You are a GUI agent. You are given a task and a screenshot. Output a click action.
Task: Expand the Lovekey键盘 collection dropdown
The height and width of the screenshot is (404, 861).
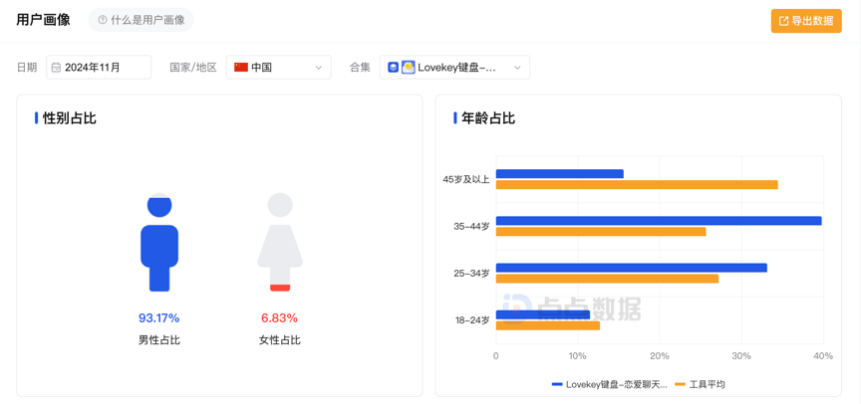click(455, 68)
